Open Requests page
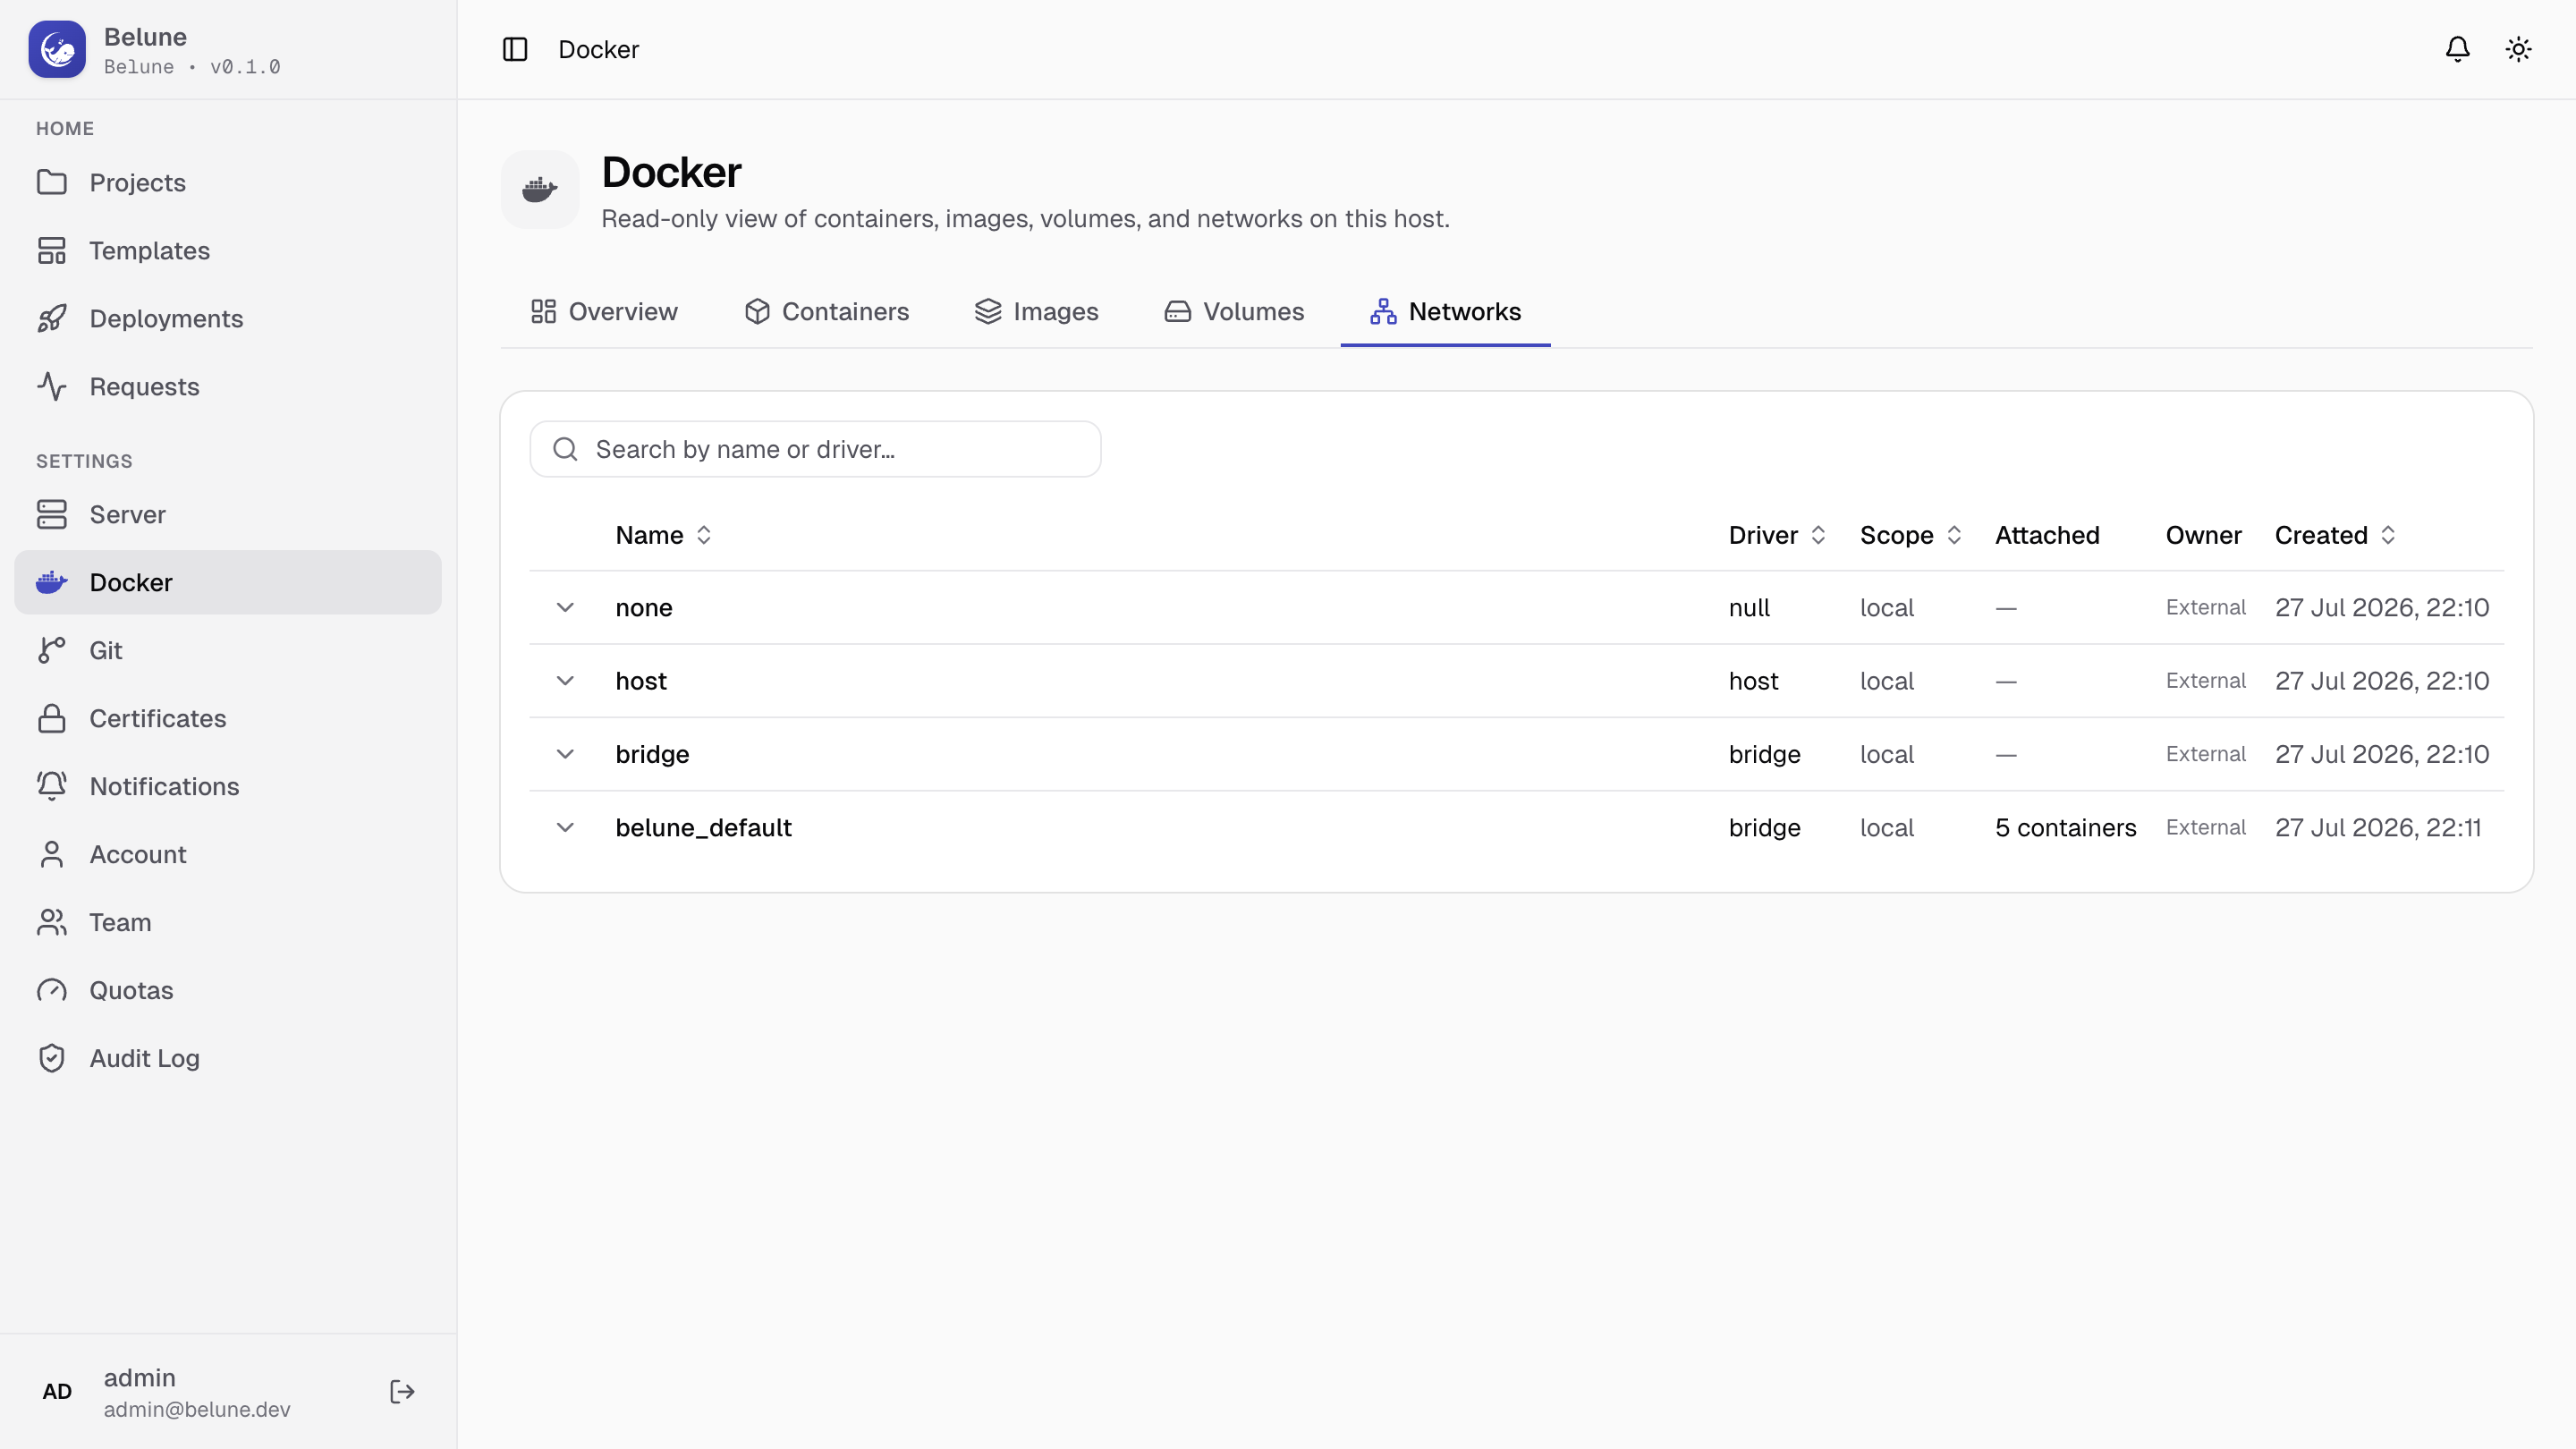2576x1449 pixels. [228, 386]
